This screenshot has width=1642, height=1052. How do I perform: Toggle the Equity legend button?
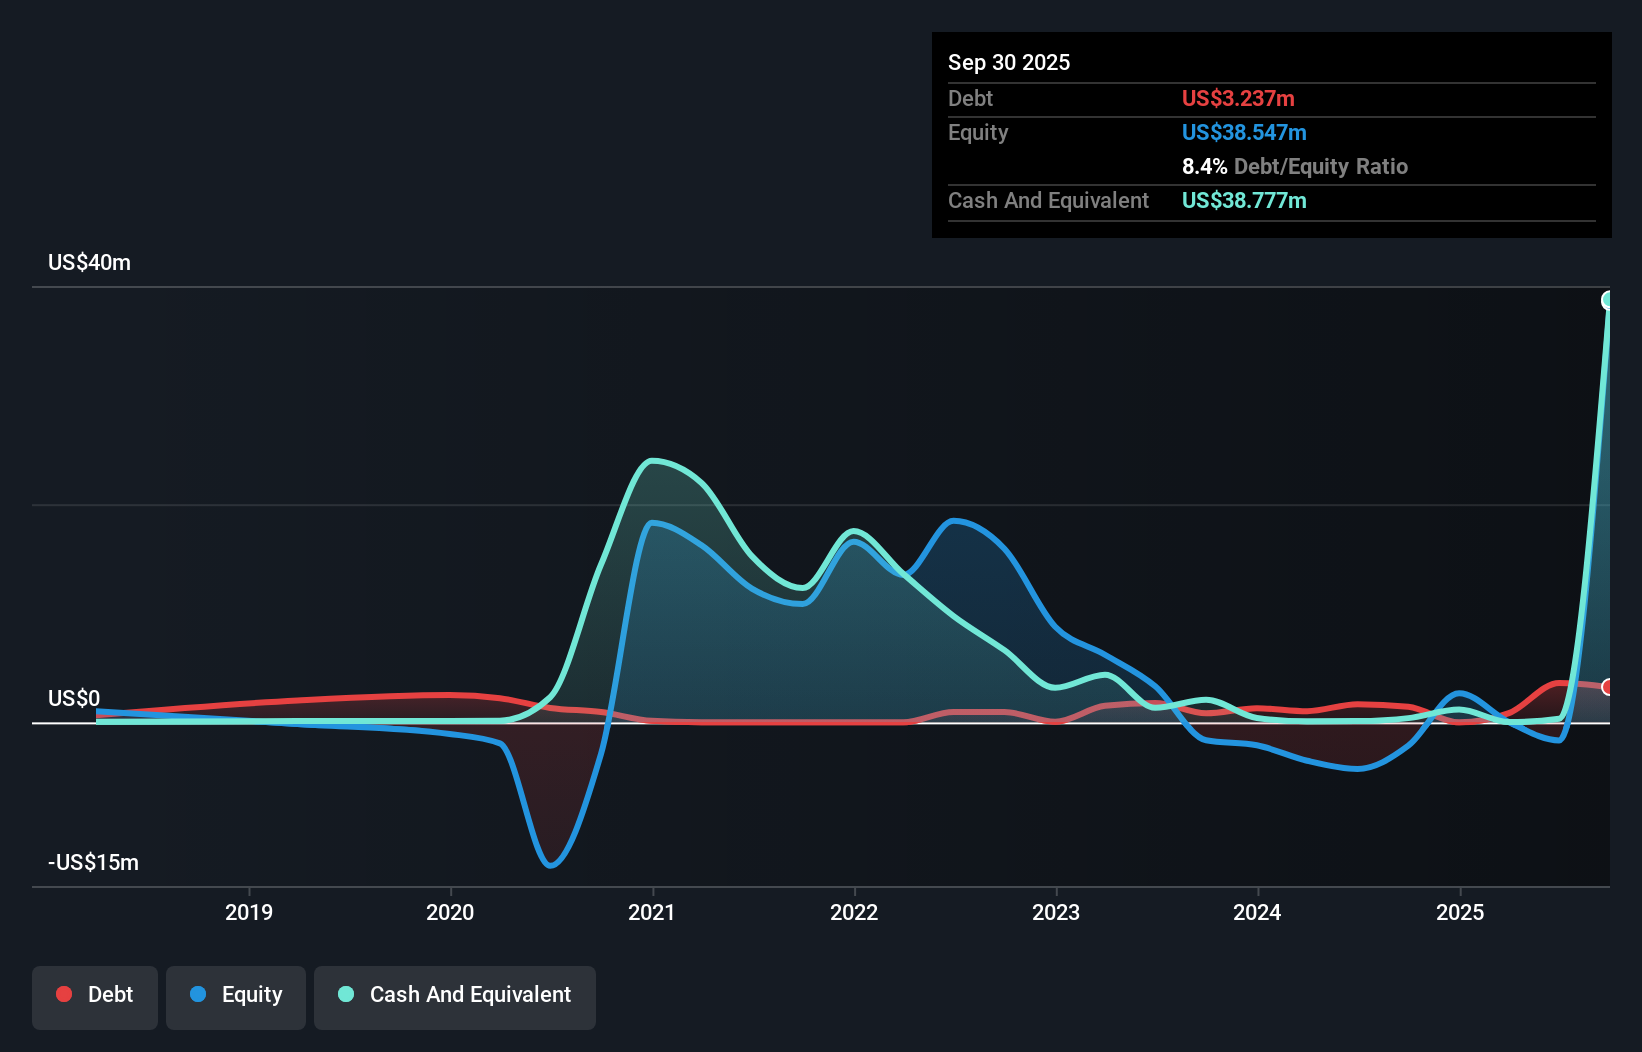click(236, 997)
